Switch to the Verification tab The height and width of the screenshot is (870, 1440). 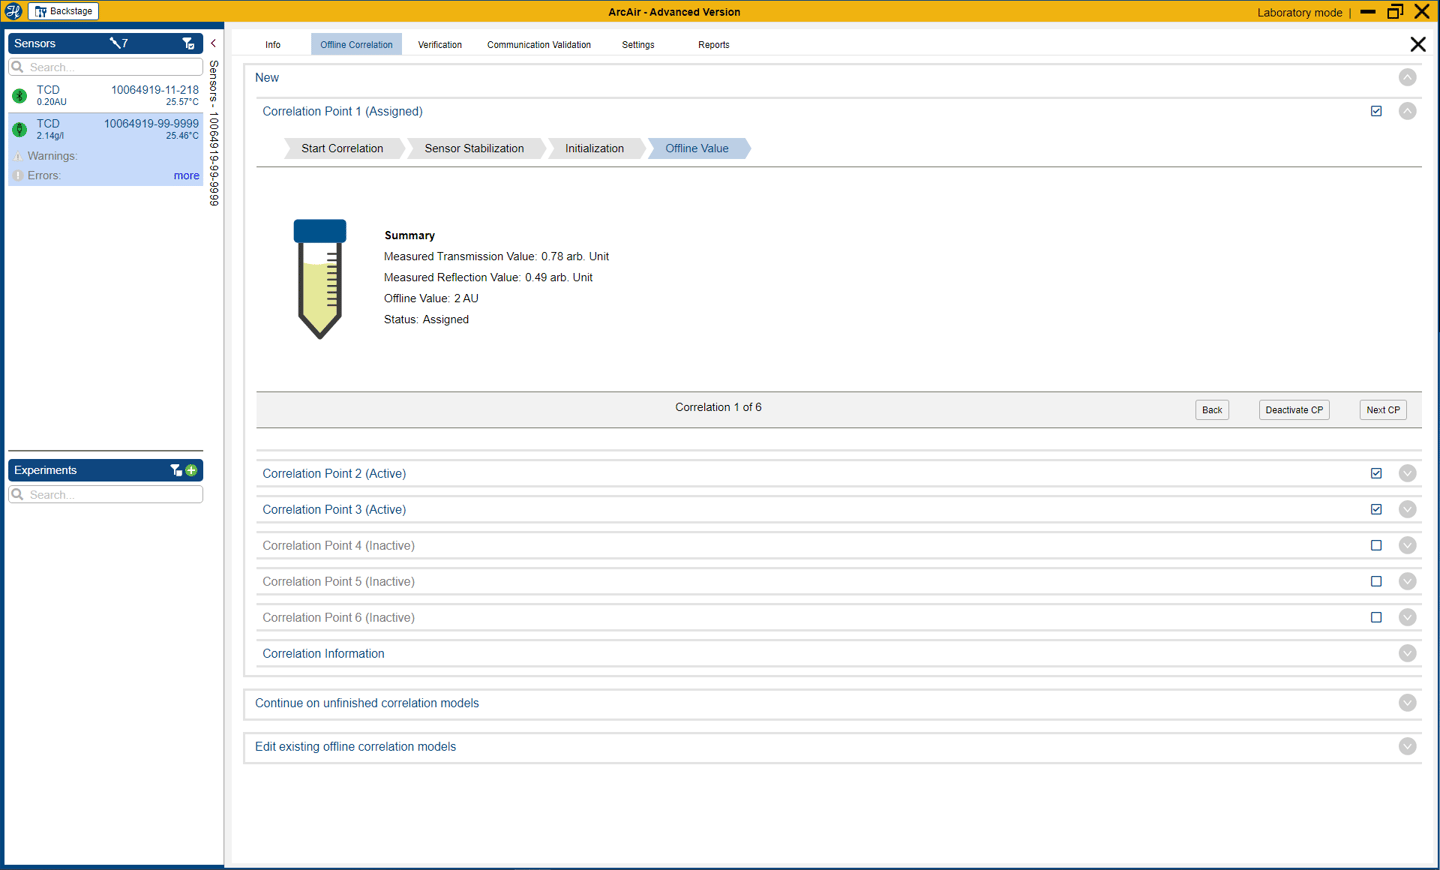pyautogui.click(x=439, y=44)
